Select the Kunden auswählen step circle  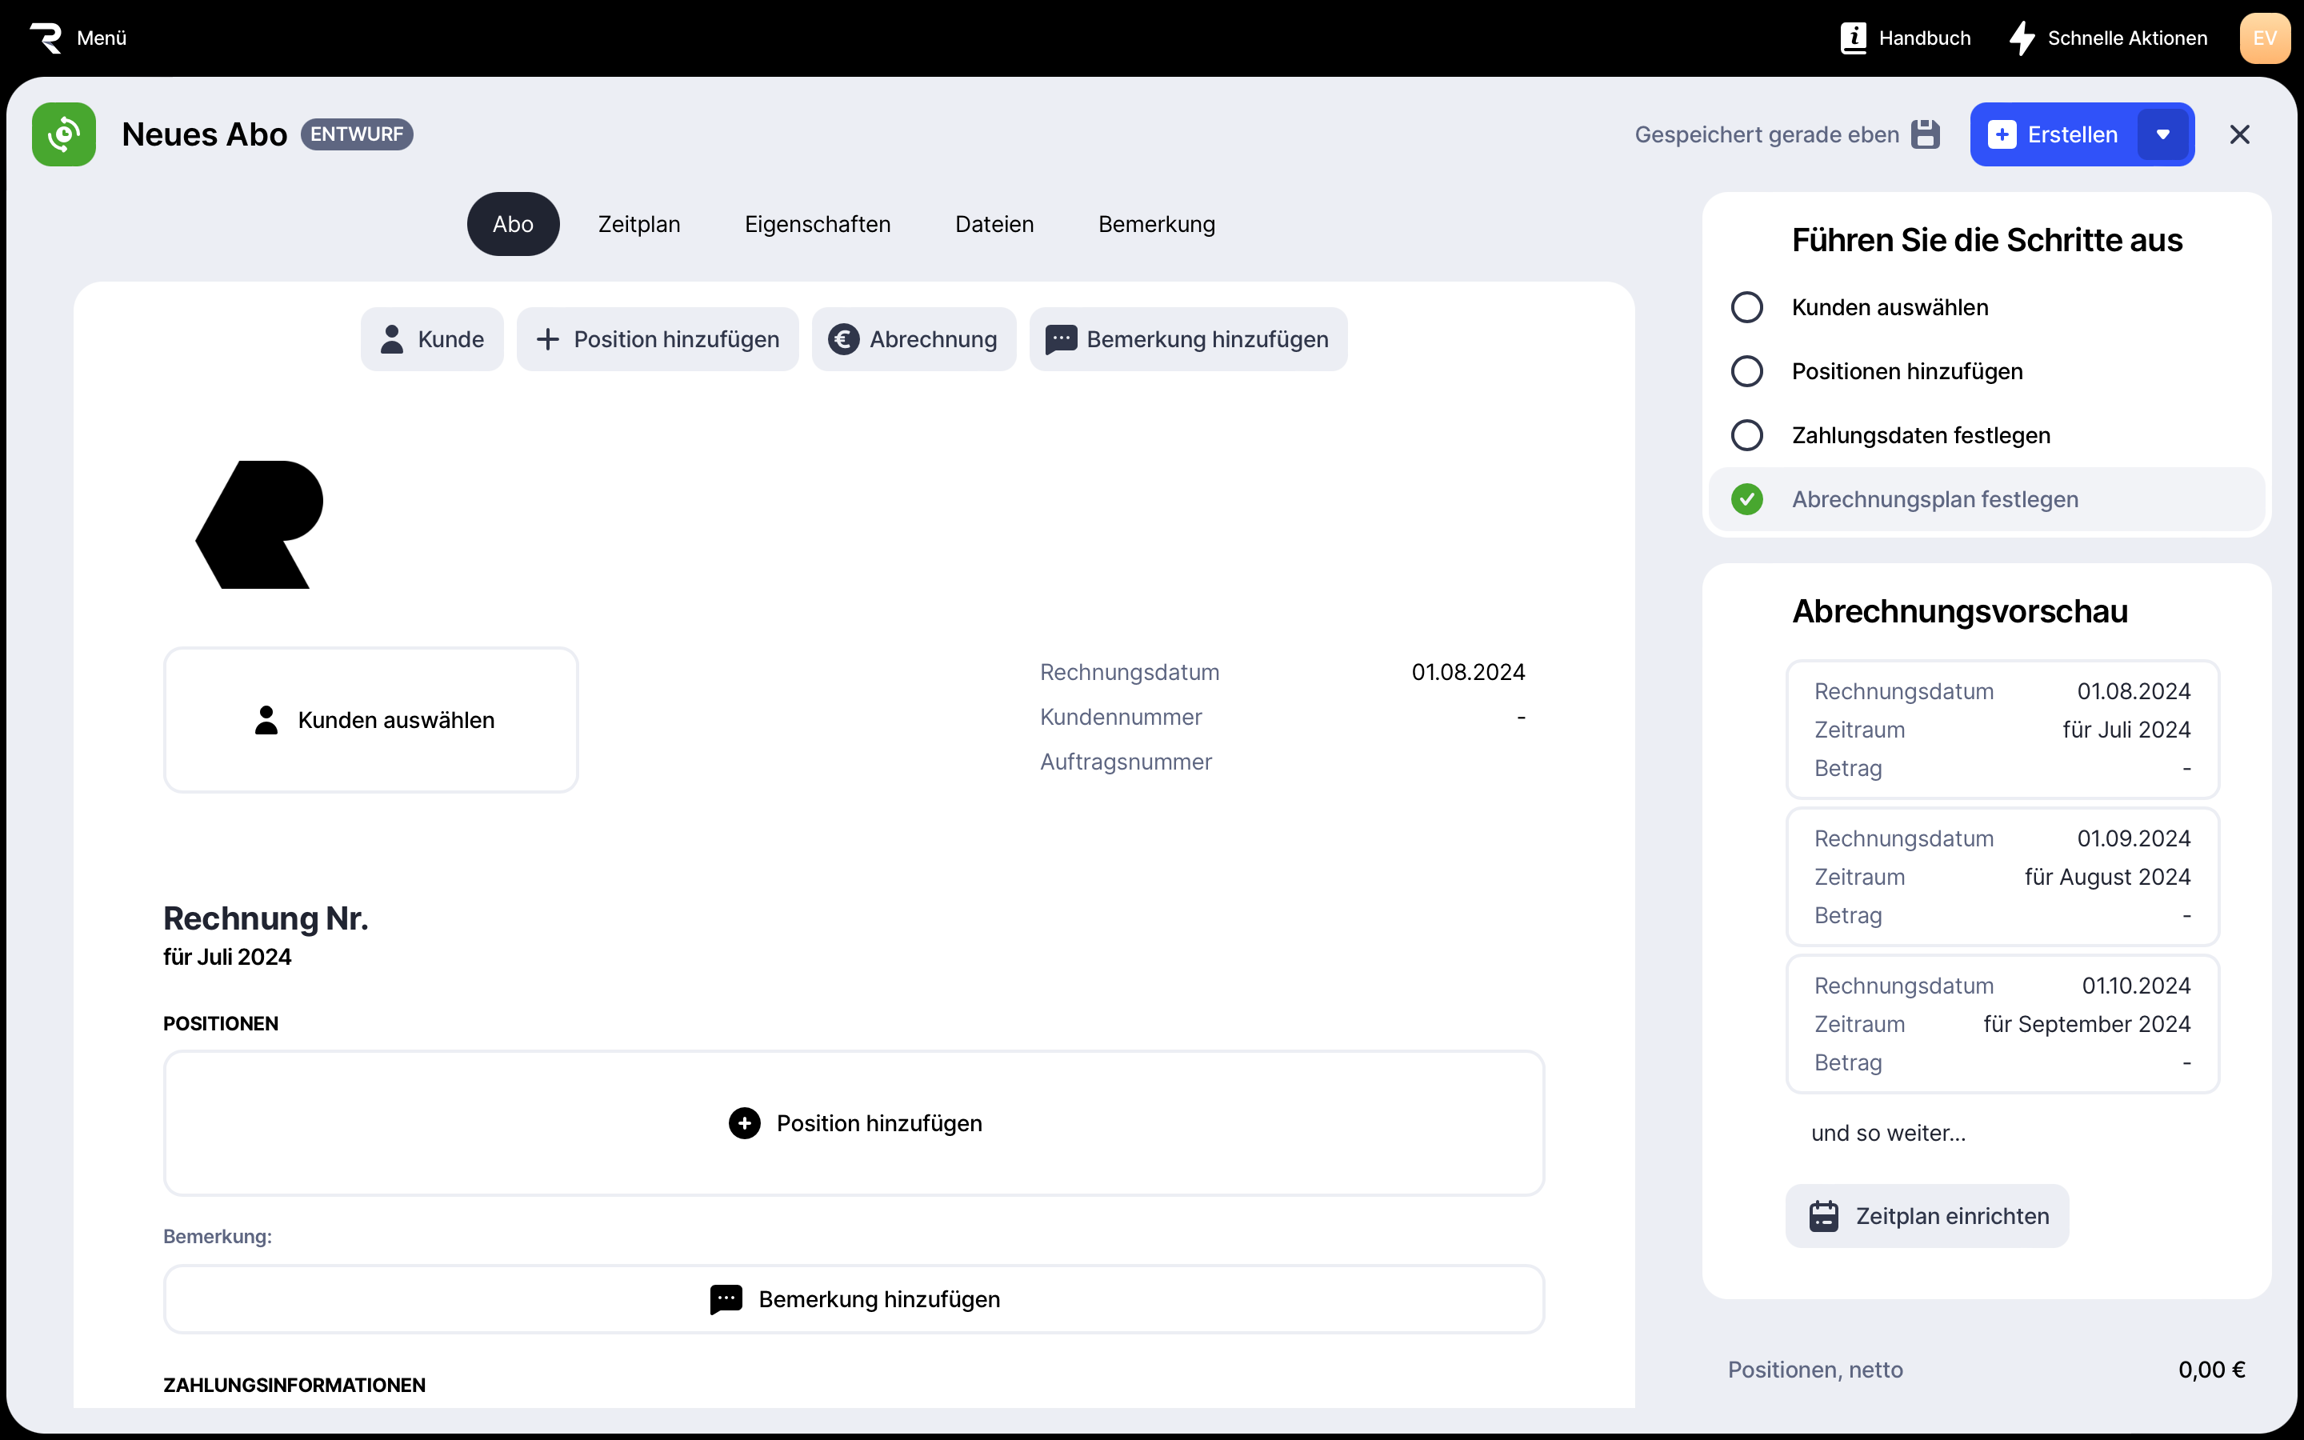point(1747,307)
